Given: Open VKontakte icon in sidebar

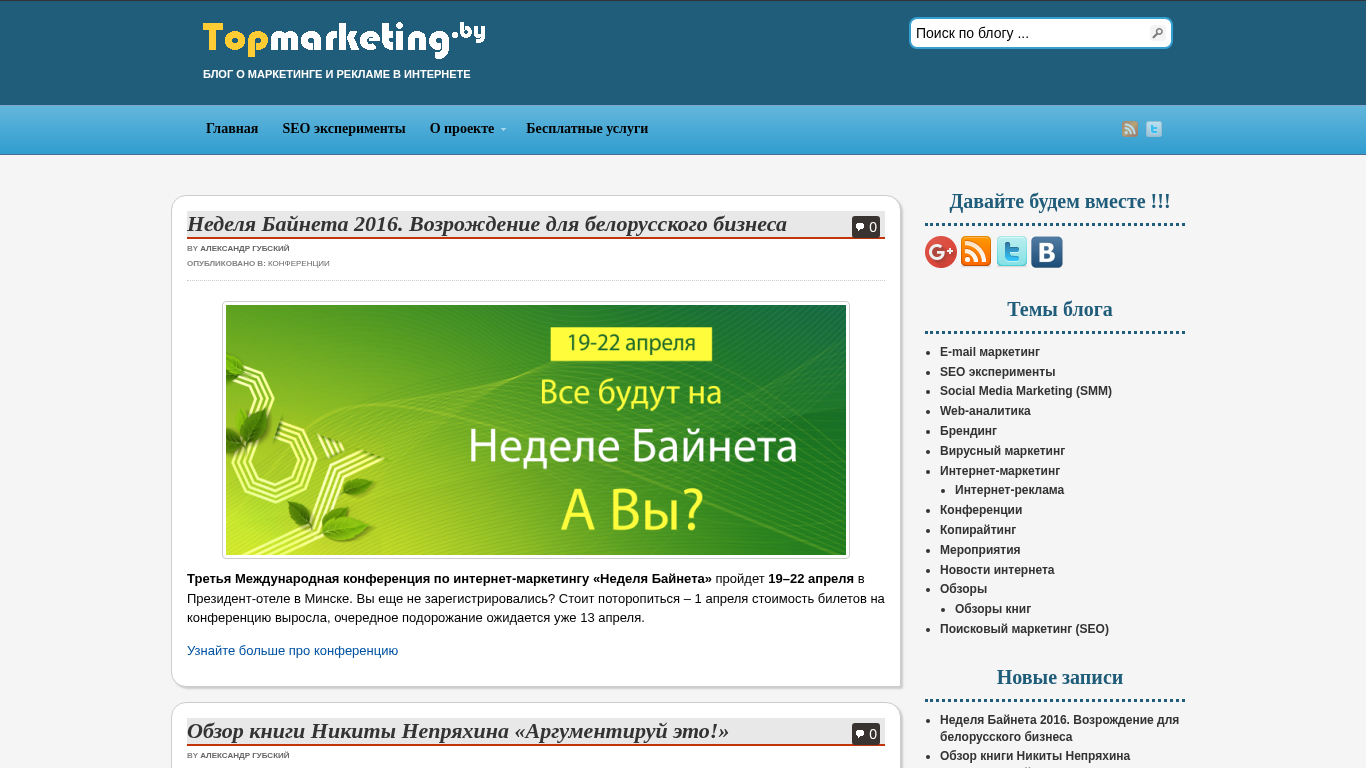Looking at the screenshot, I should pyautogui.click(x=1047, y=252).
